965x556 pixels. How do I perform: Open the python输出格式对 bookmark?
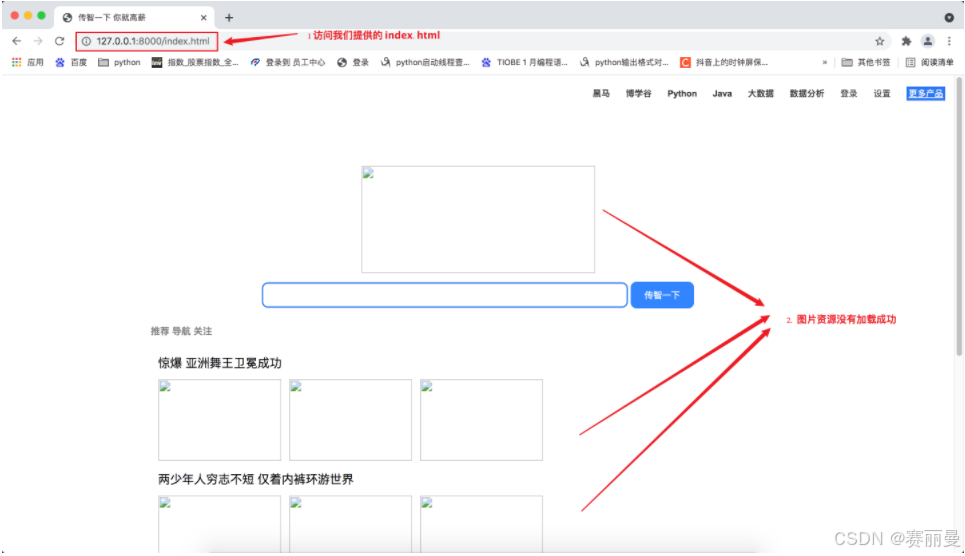click(x=624, y=62)
